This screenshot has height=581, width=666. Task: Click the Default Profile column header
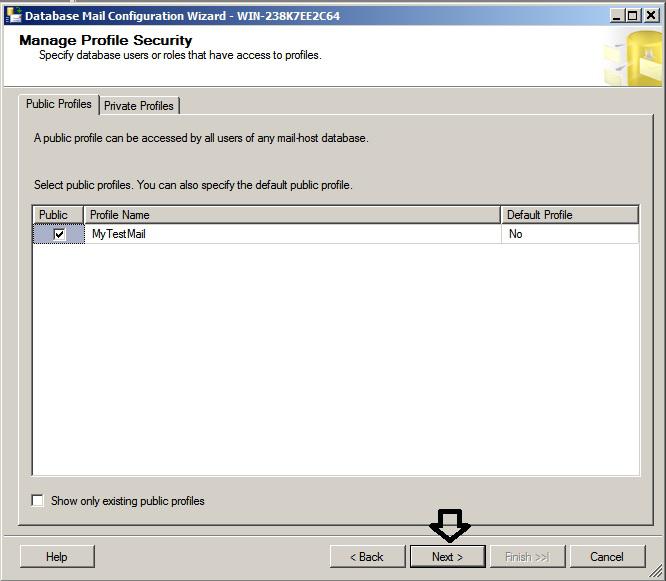pyautogui.click(x=570, y=215)
